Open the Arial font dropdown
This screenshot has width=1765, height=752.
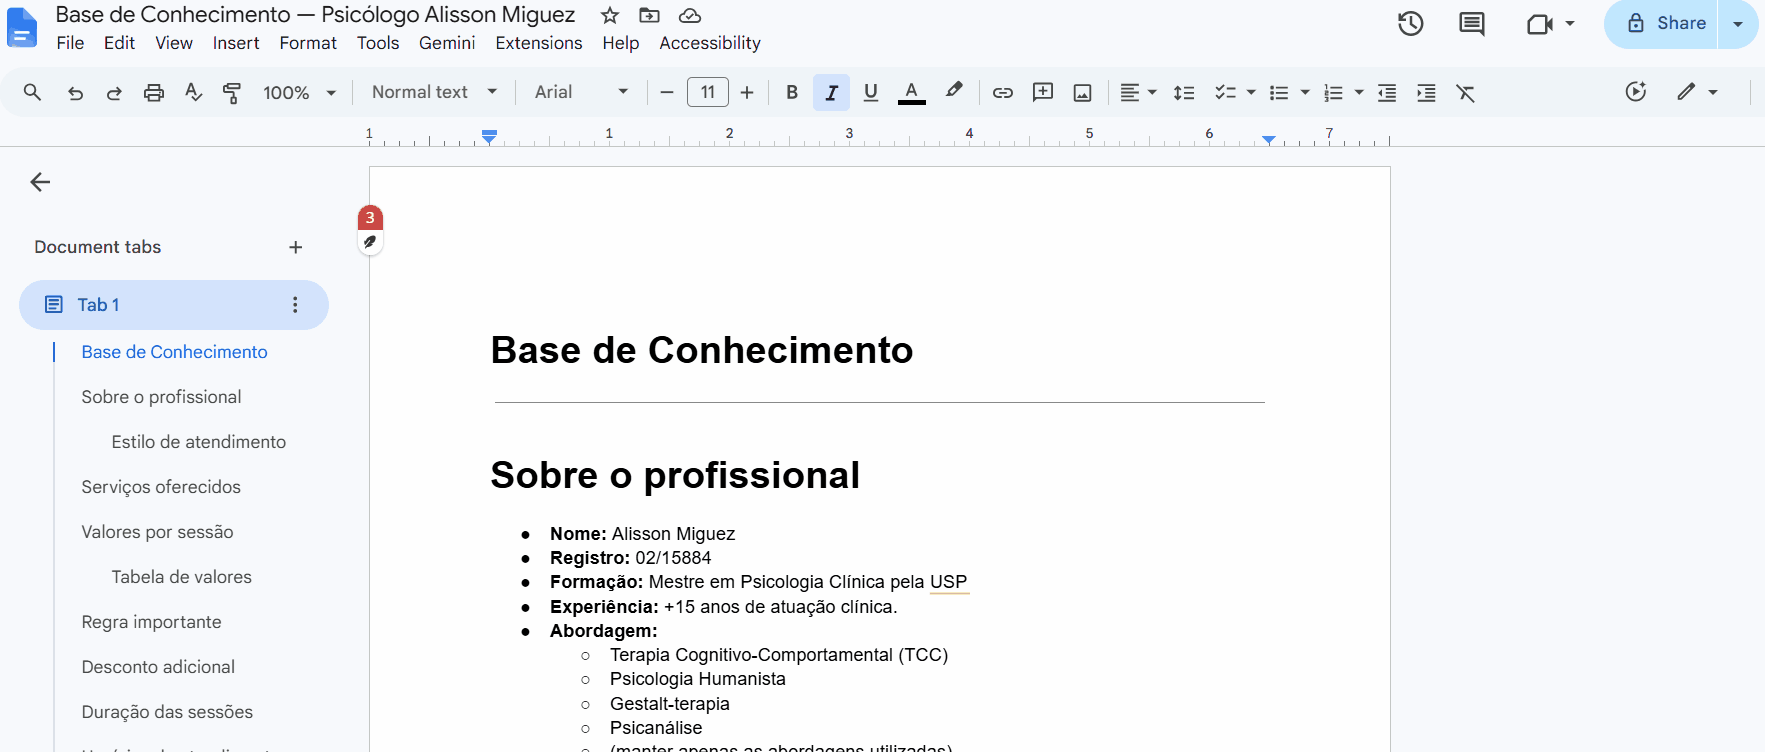(581, 92)
